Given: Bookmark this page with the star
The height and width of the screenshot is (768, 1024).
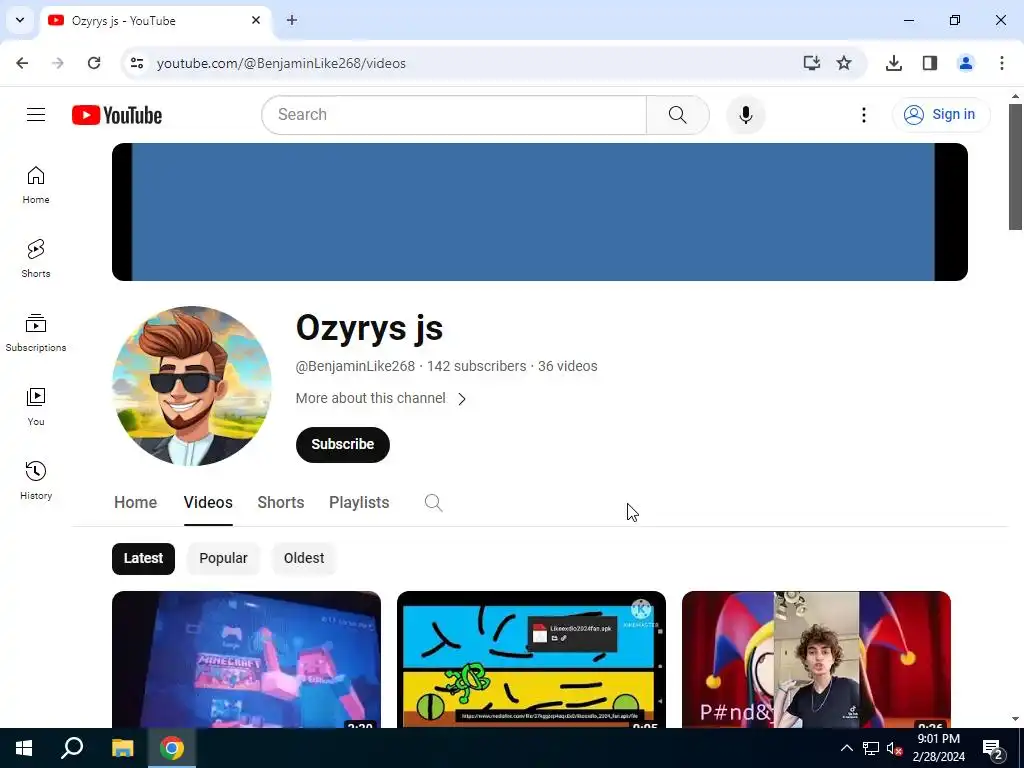Looking at the screenshot, I should tap(844, 63).
